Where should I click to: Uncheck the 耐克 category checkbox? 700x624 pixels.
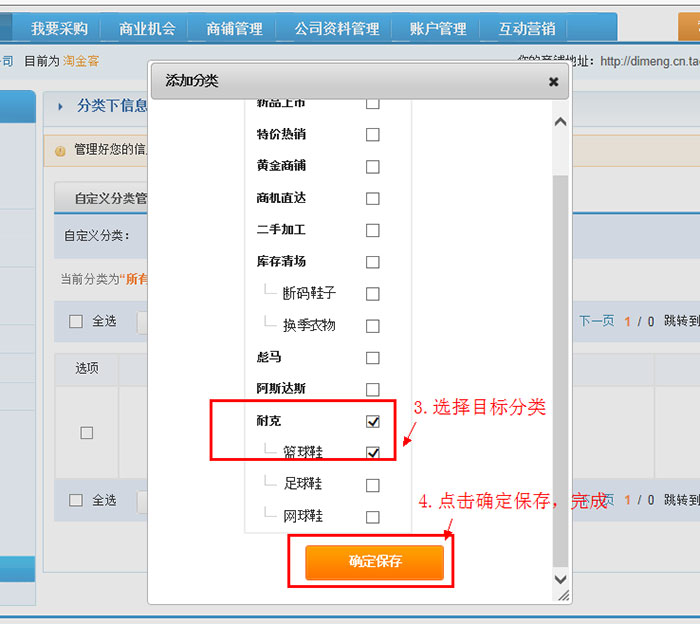(x=373, y=421)
